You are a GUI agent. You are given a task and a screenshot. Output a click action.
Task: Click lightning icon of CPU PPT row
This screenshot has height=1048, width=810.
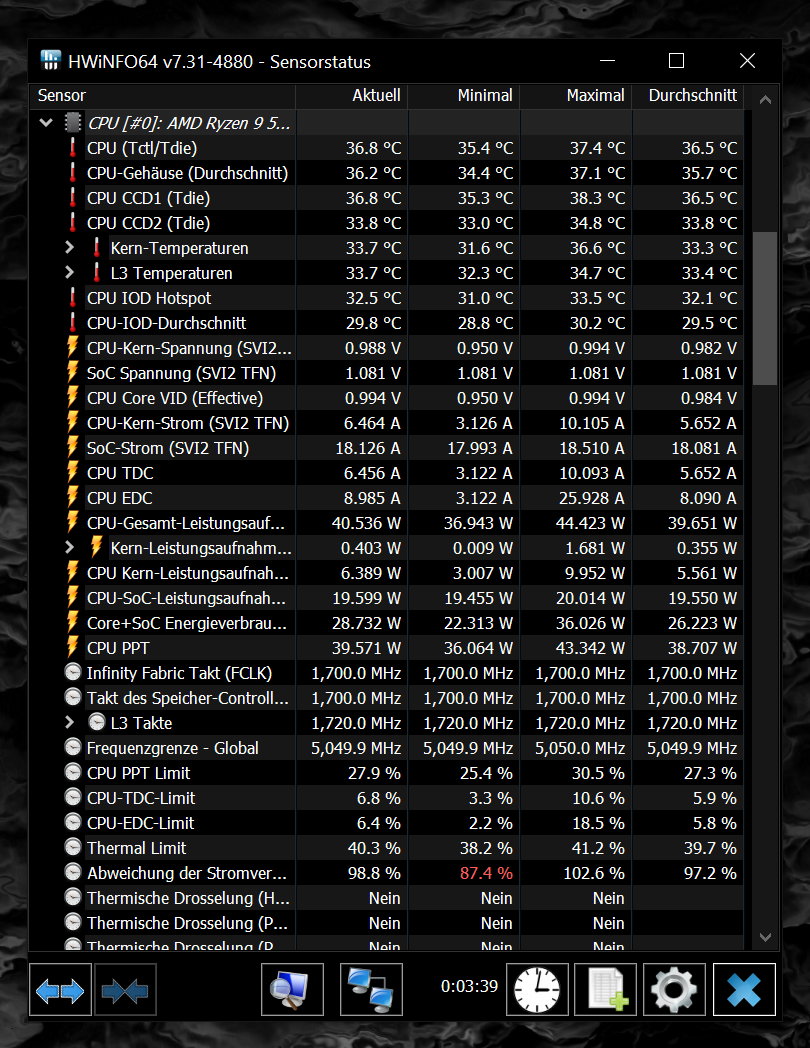pyautogui.click(x=73, y=648)
